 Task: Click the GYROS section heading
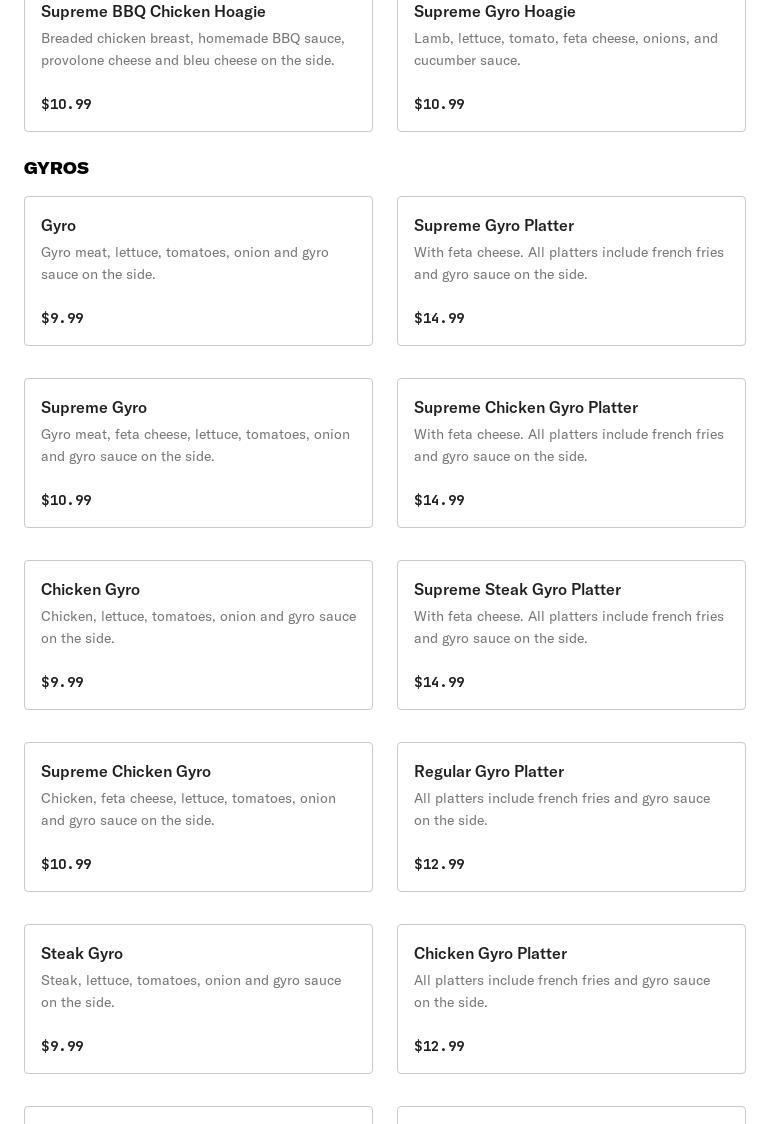coord(56,168)
